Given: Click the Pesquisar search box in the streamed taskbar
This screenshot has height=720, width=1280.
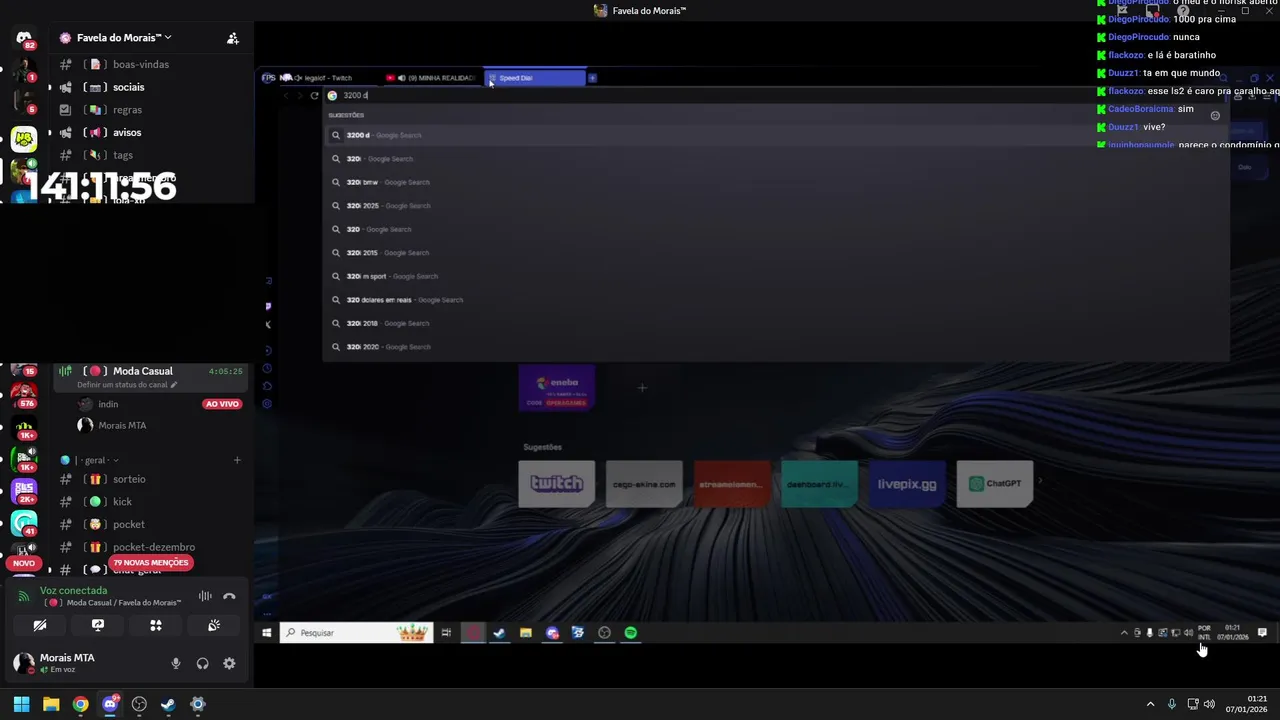Looking at the screenshot, I should (x=356, y=633).
